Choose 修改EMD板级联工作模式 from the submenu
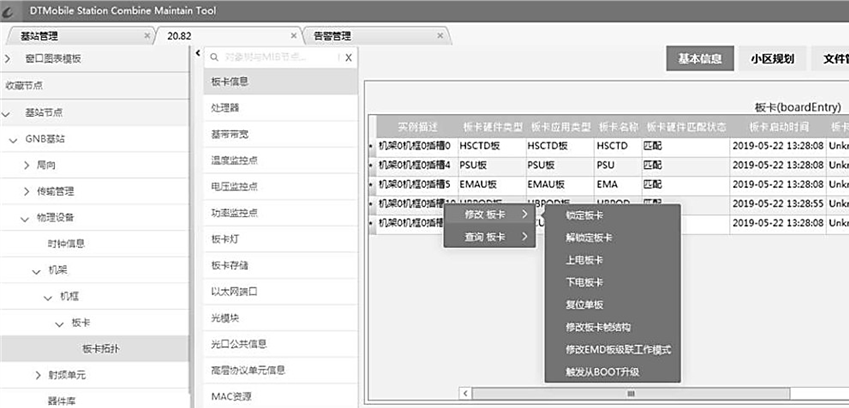The image size is (849, 408). 612,350
